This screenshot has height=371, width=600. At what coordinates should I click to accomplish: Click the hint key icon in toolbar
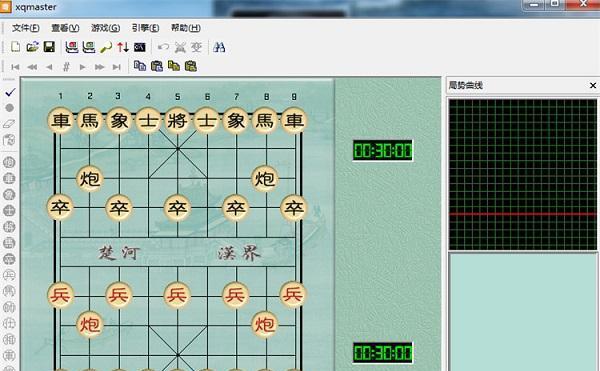click(106, 47)
